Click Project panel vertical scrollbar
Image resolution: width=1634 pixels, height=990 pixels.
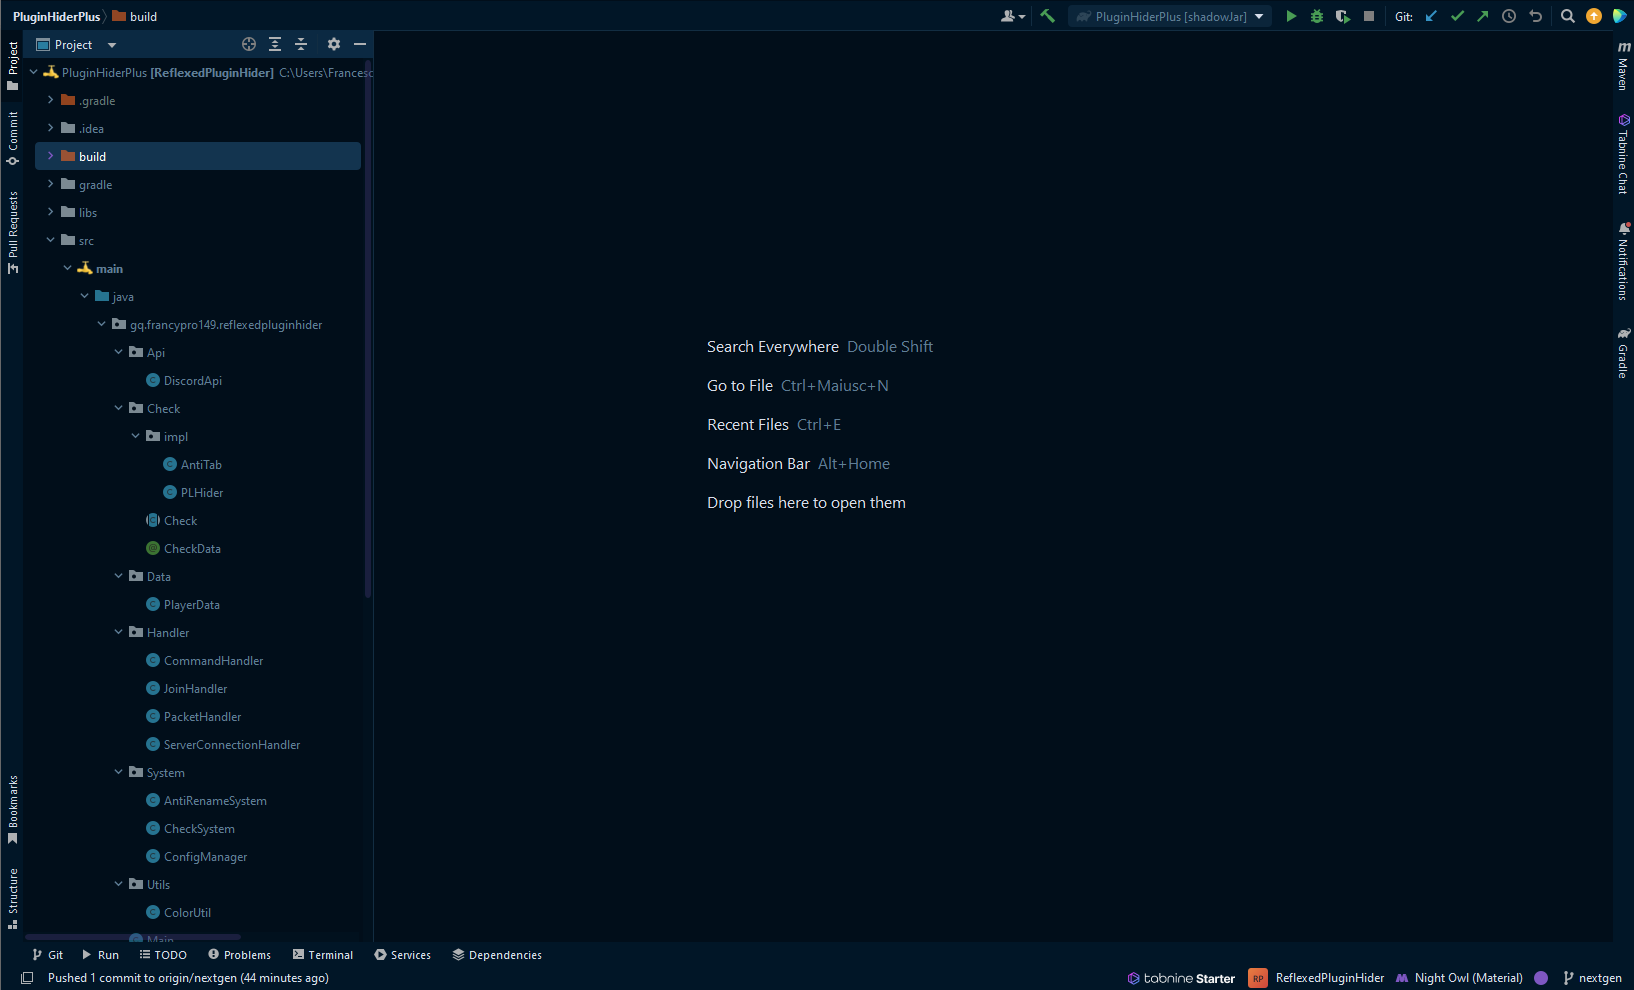point(368,330)
